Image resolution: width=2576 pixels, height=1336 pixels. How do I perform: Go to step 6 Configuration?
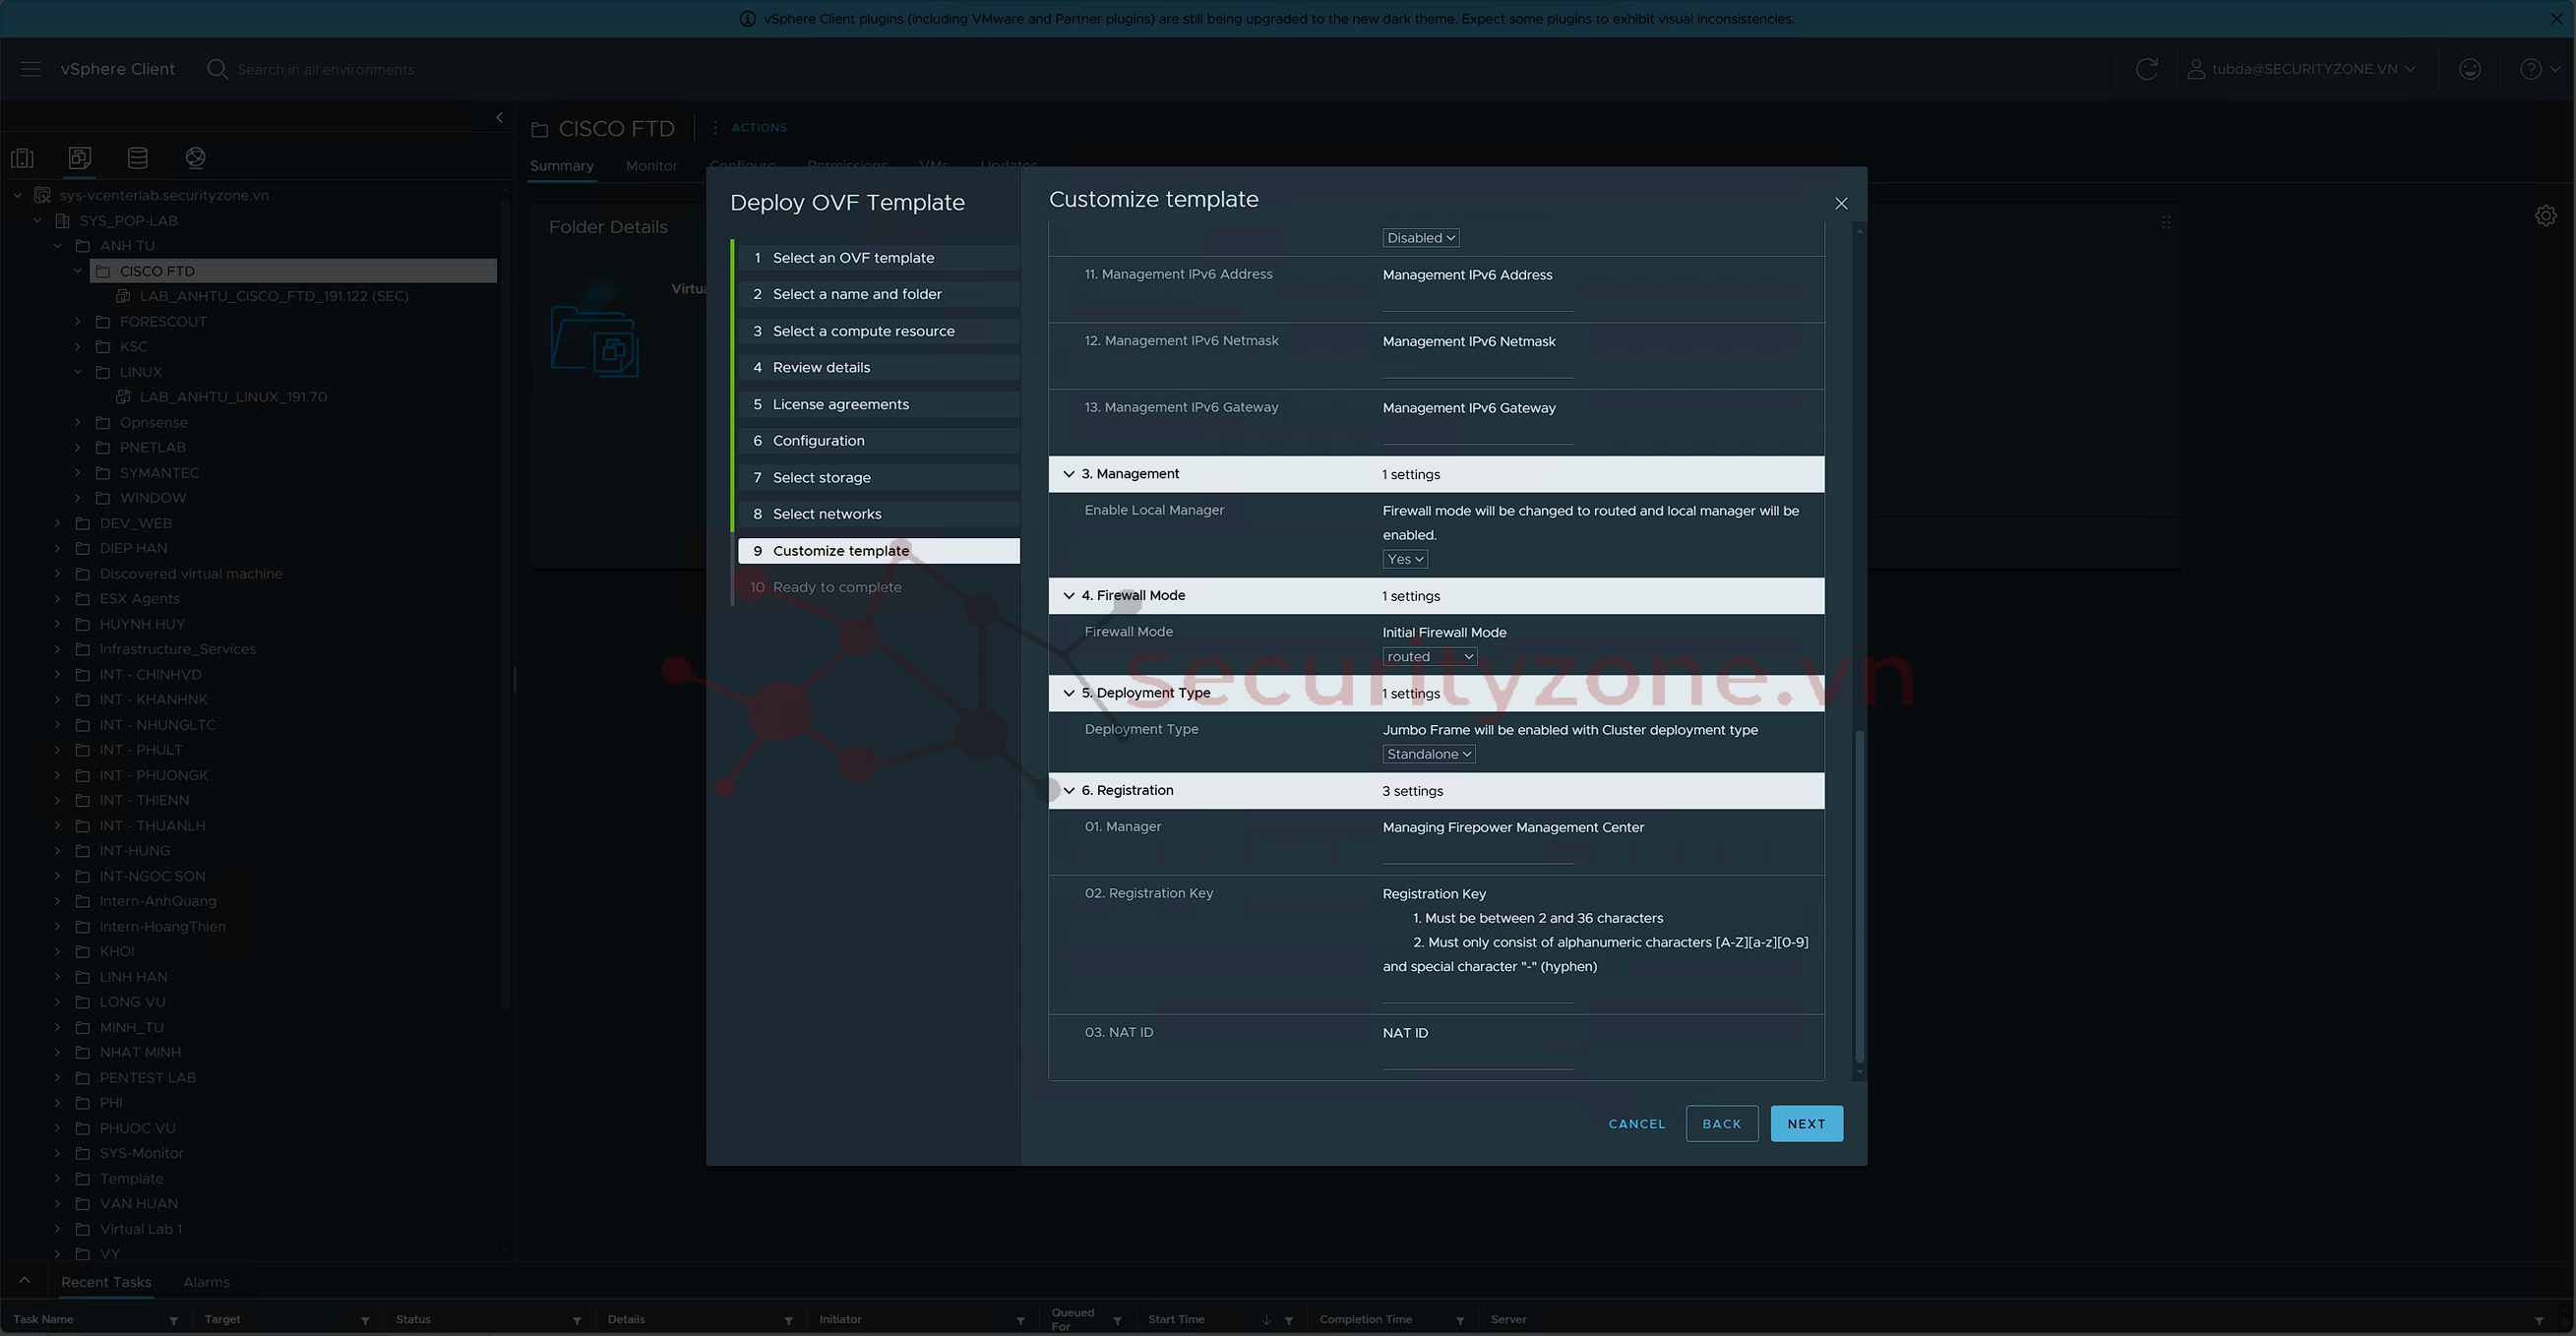pyautogui.click(x=818, y=441)
